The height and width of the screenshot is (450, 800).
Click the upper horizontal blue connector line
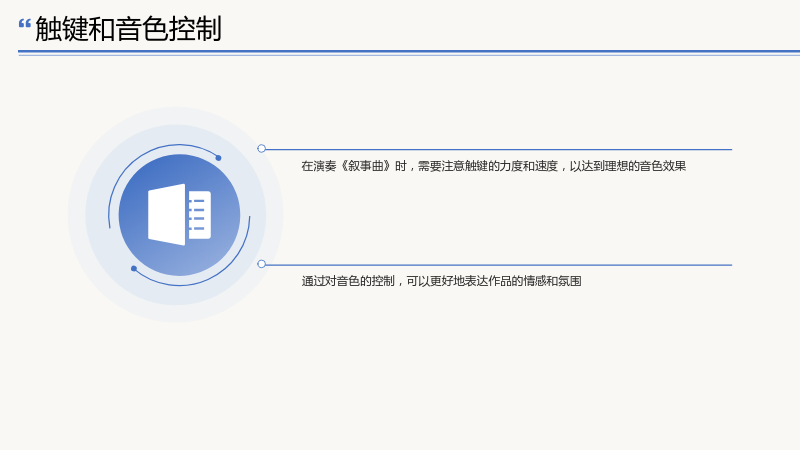coord(498,149)
